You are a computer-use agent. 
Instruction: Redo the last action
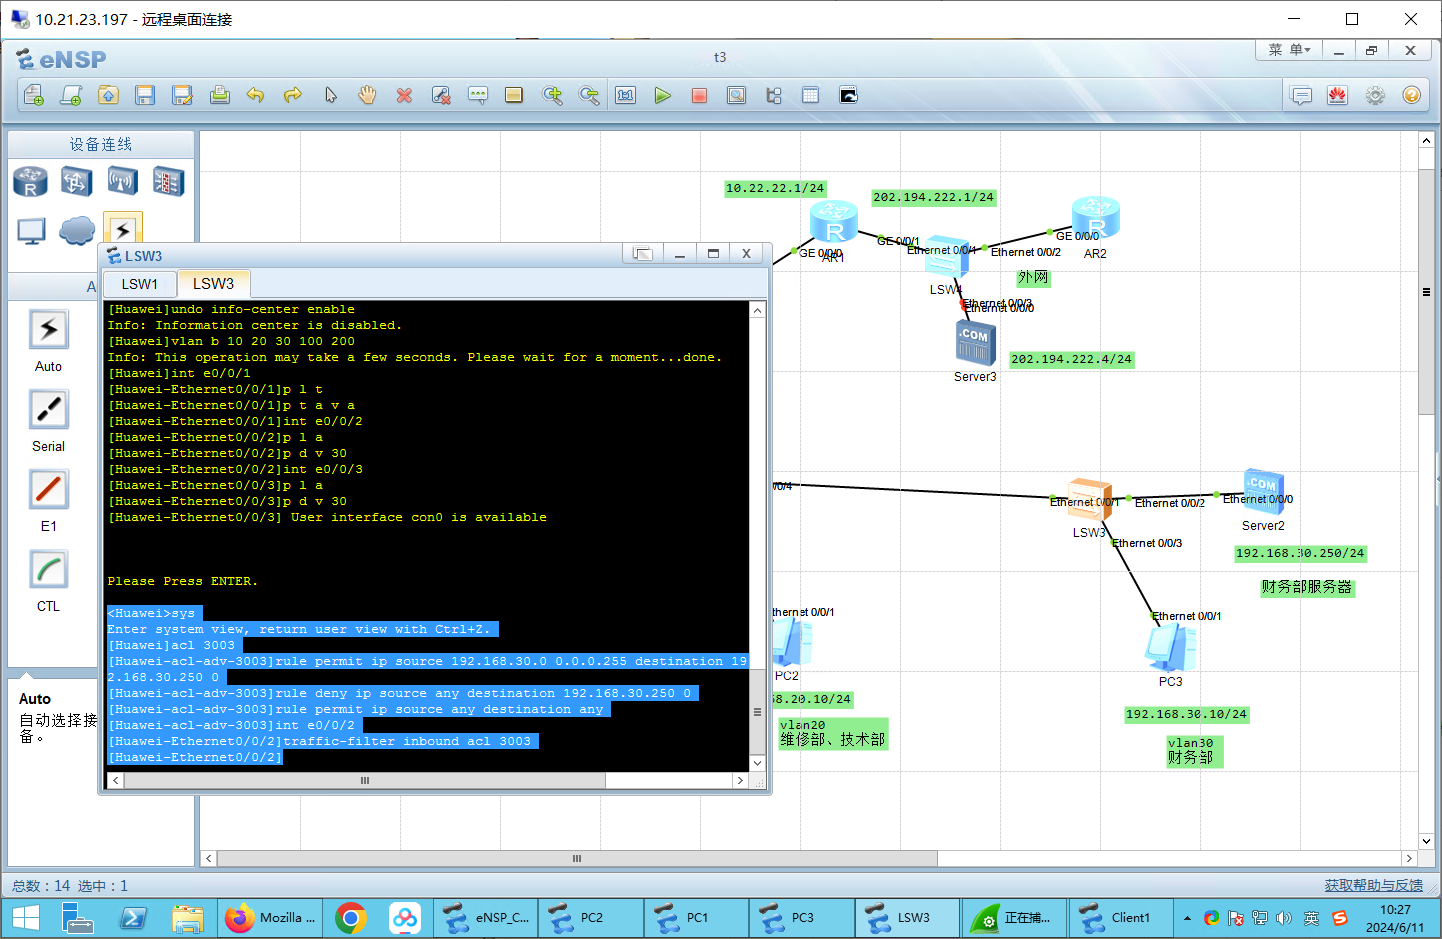click(293, 95)
